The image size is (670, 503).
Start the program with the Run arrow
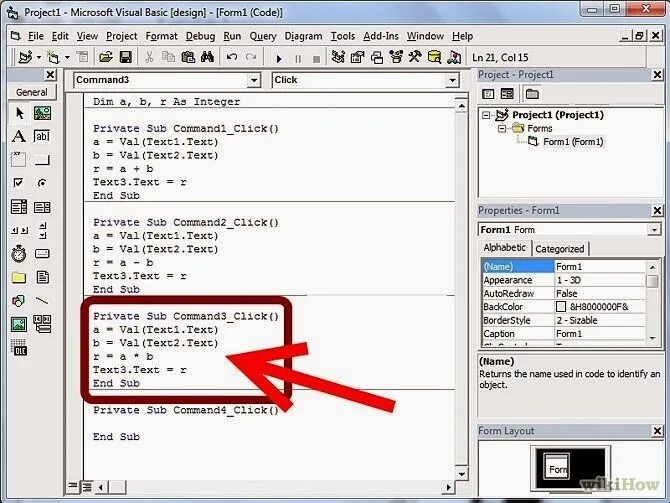[279, 58]
